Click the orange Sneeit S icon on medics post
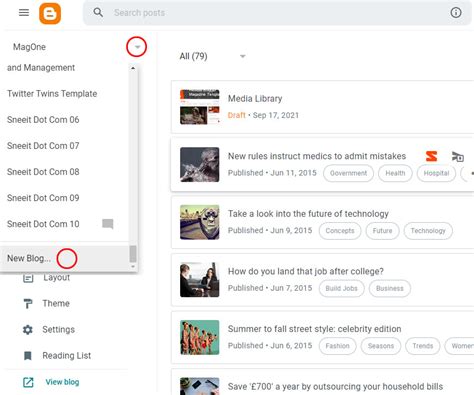Image resolution: width=474 pixels, height=395 pixels. click(431, 156)
